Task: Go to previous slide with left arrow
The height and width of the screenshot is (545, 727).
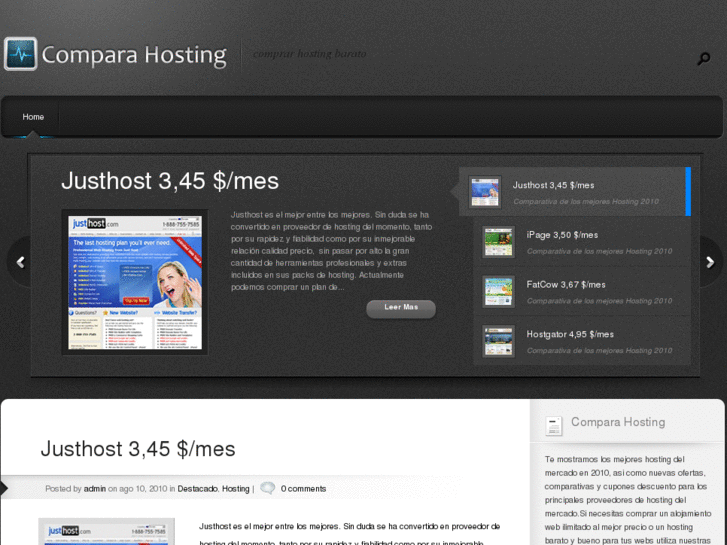Action: coord(20,262)
